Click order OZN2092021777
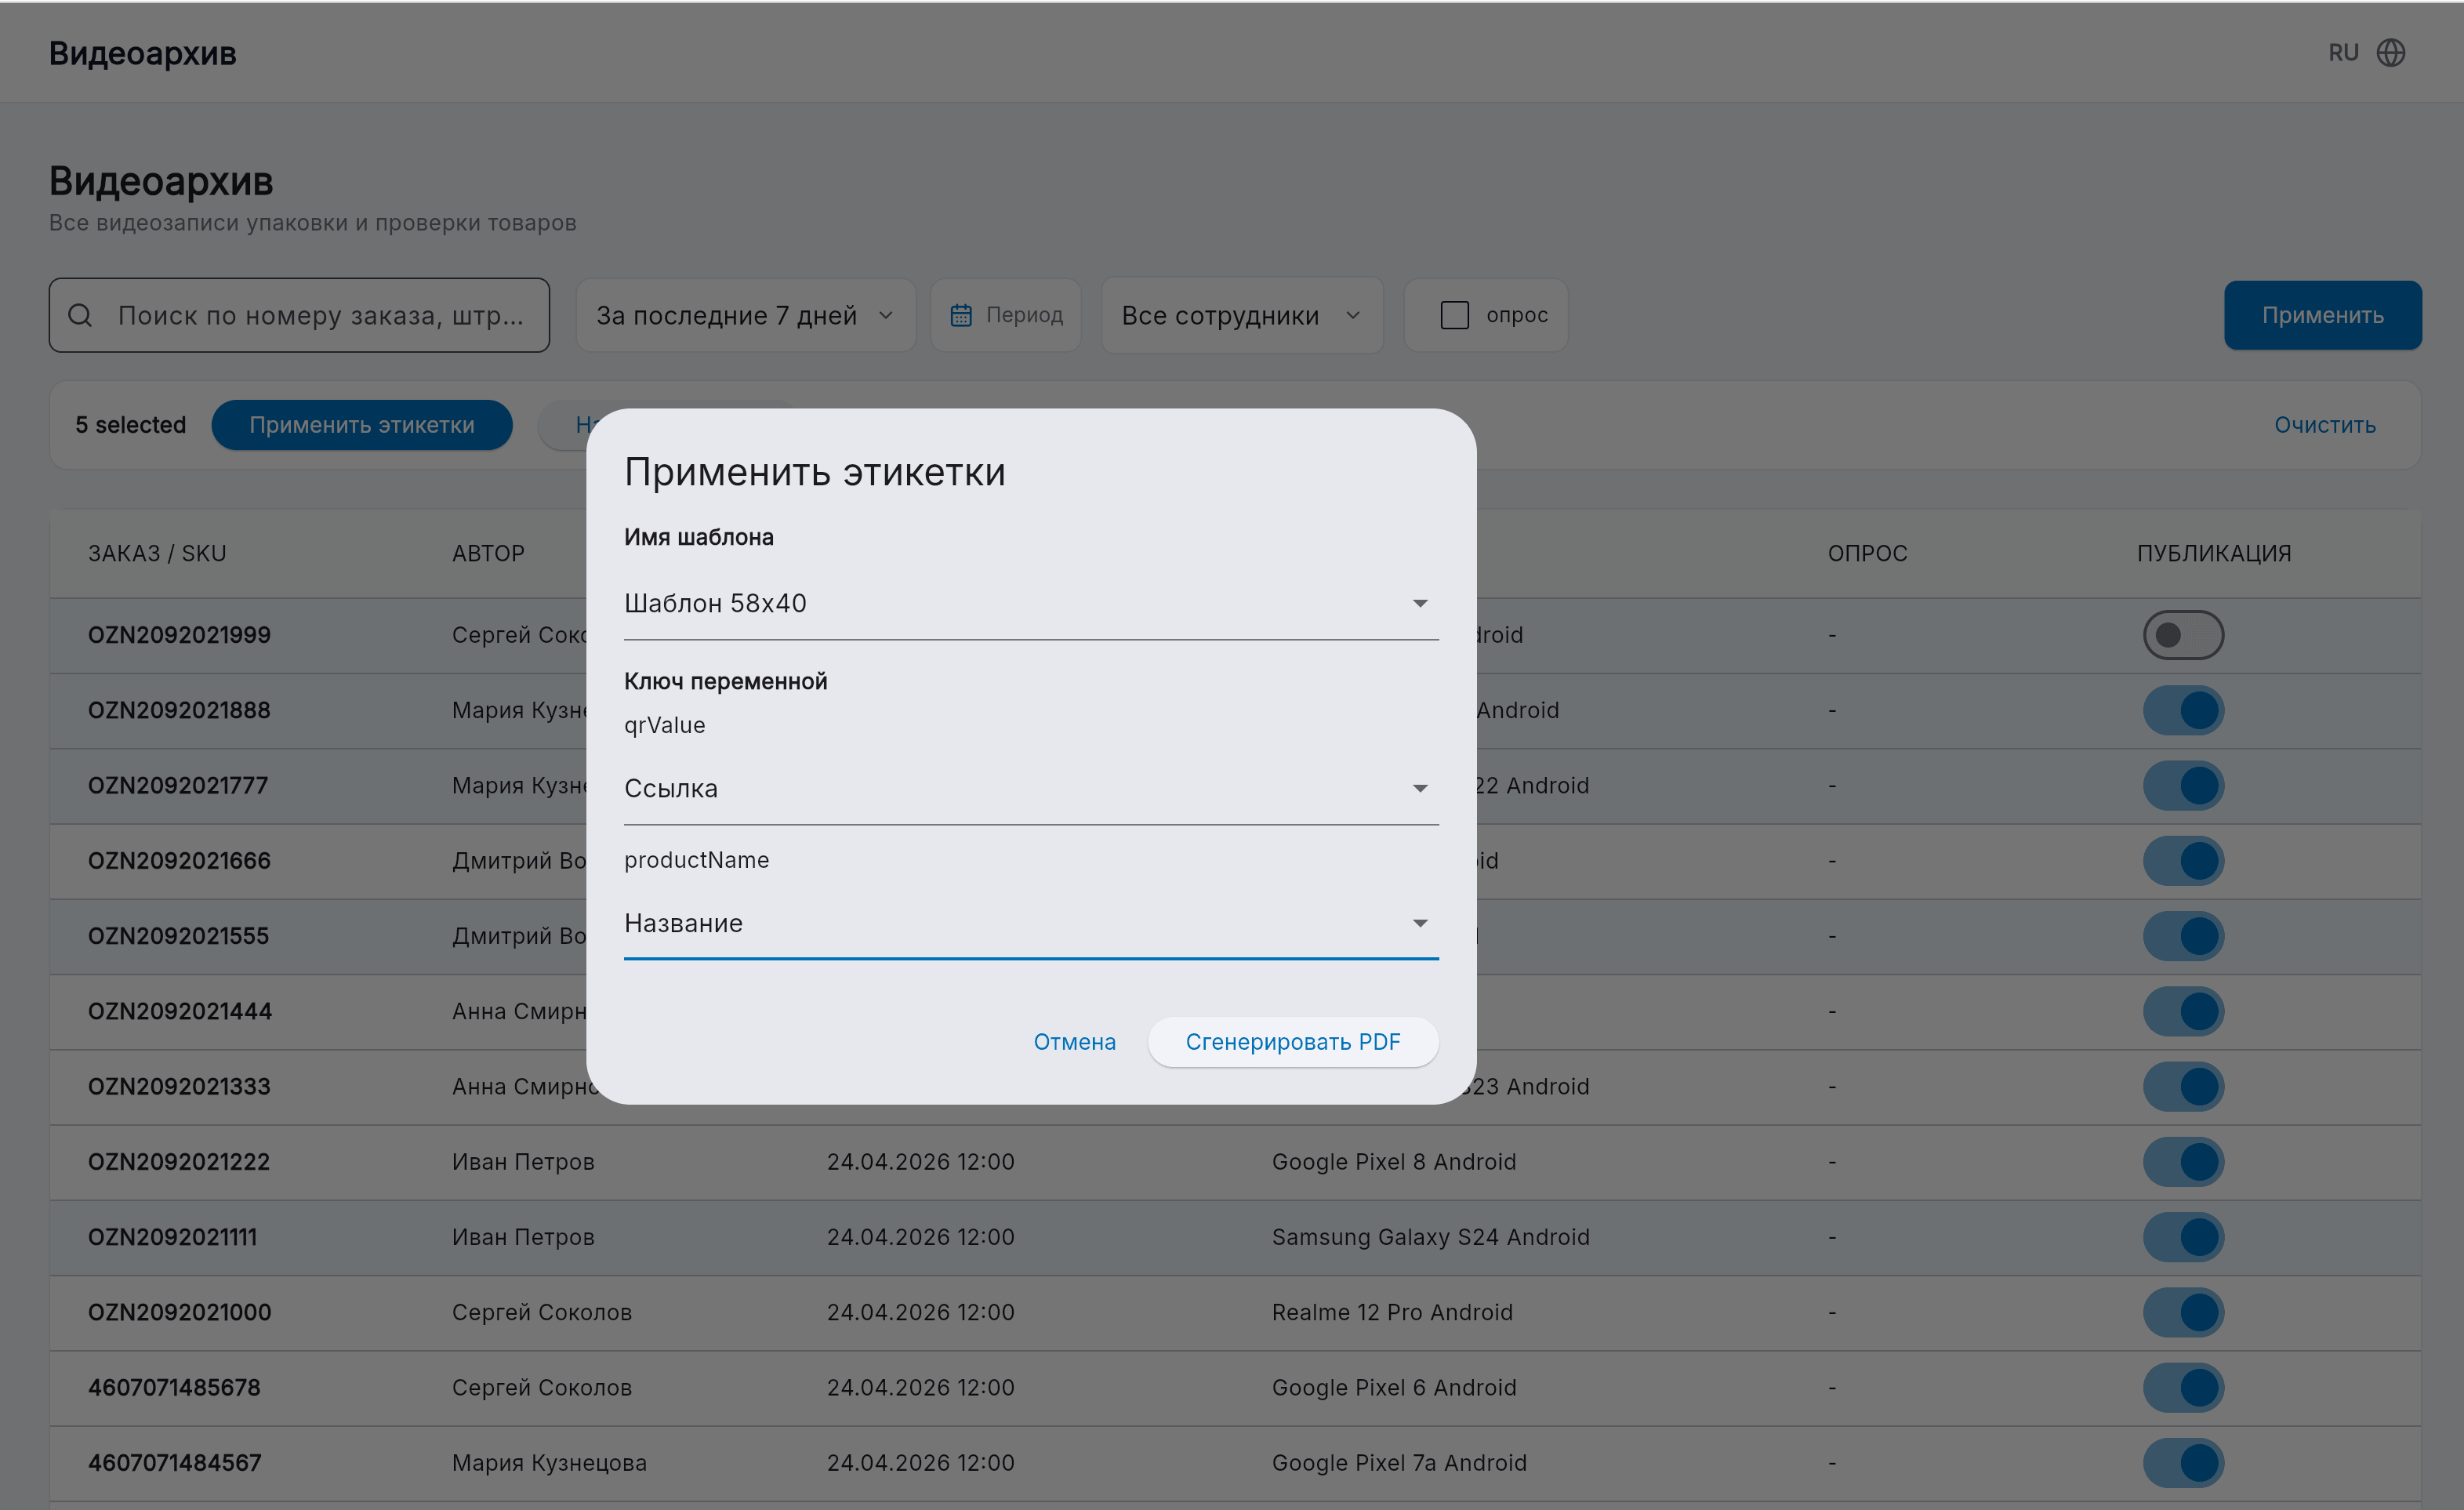This screenshot has height=1510, width=2464. (x=178, y=785)
